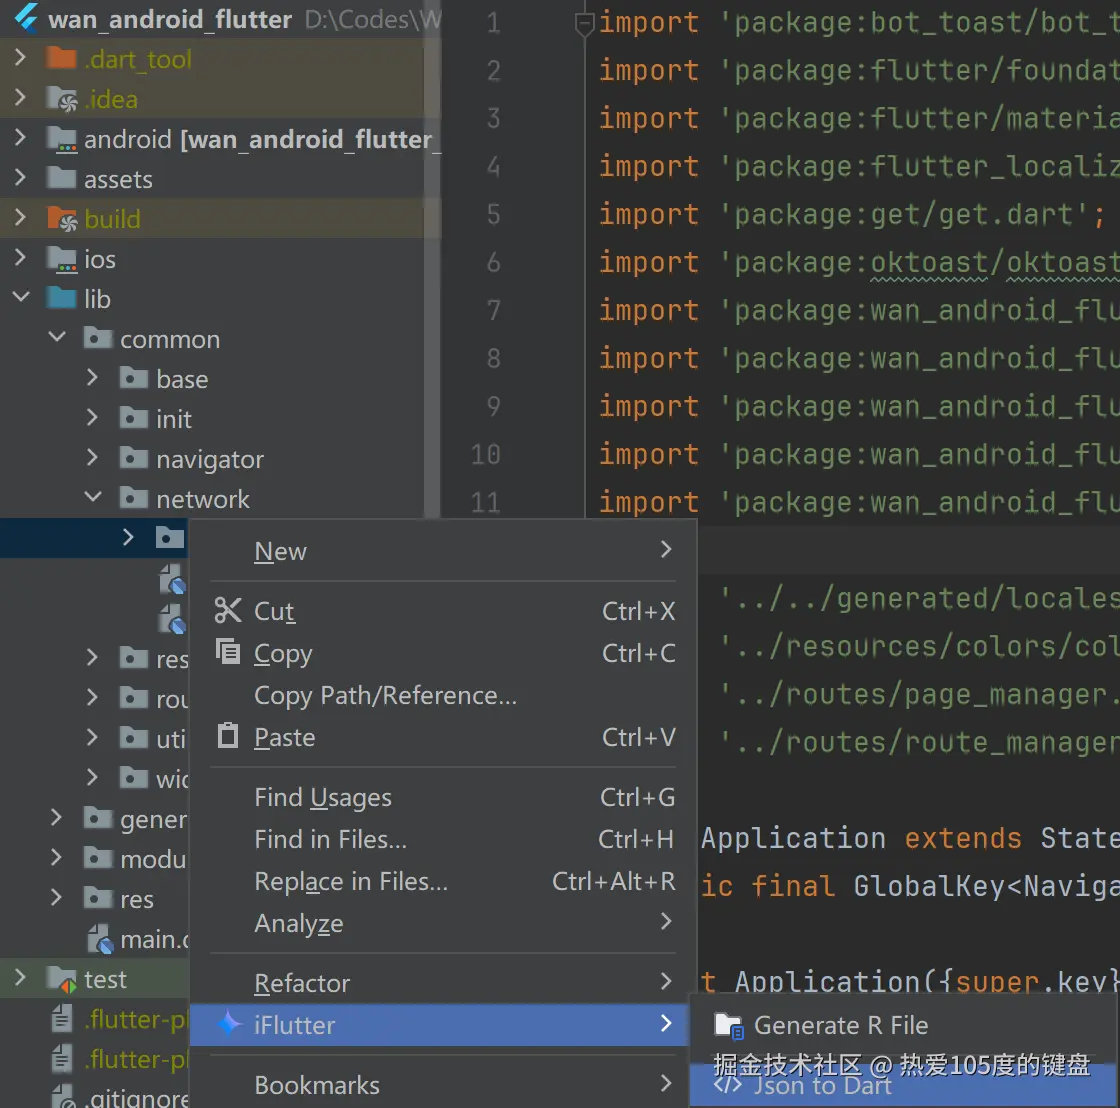Click the highlighted folder icon under network

tap(170, 537)
